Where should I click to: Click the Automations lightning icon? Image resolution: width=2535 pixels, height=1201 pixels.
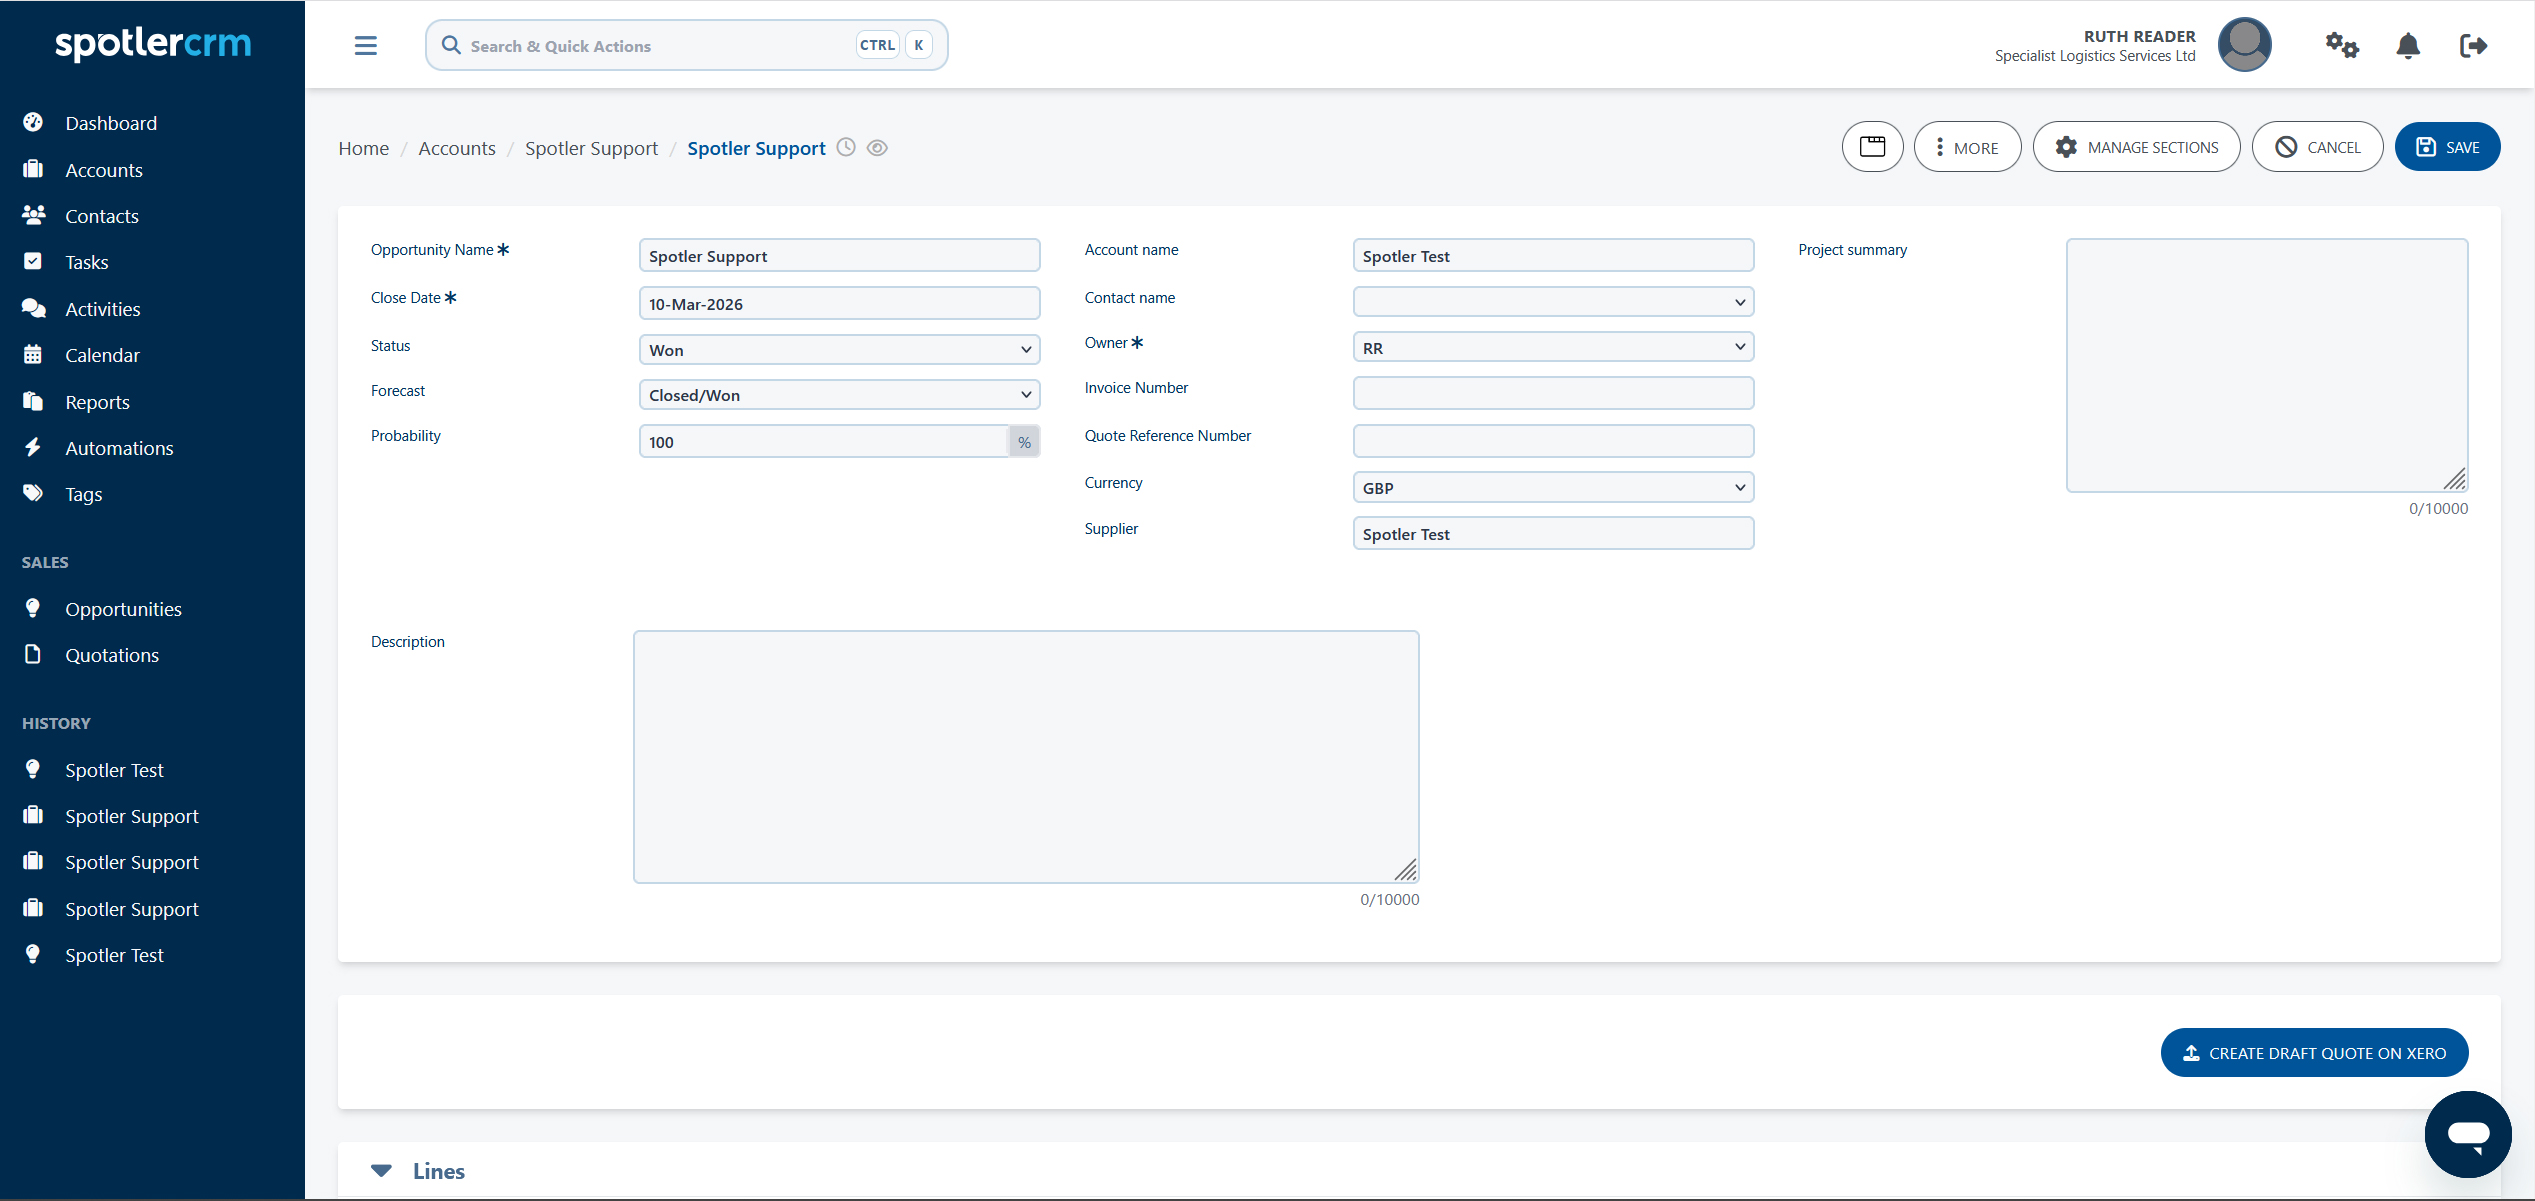[x=33, y=447]
